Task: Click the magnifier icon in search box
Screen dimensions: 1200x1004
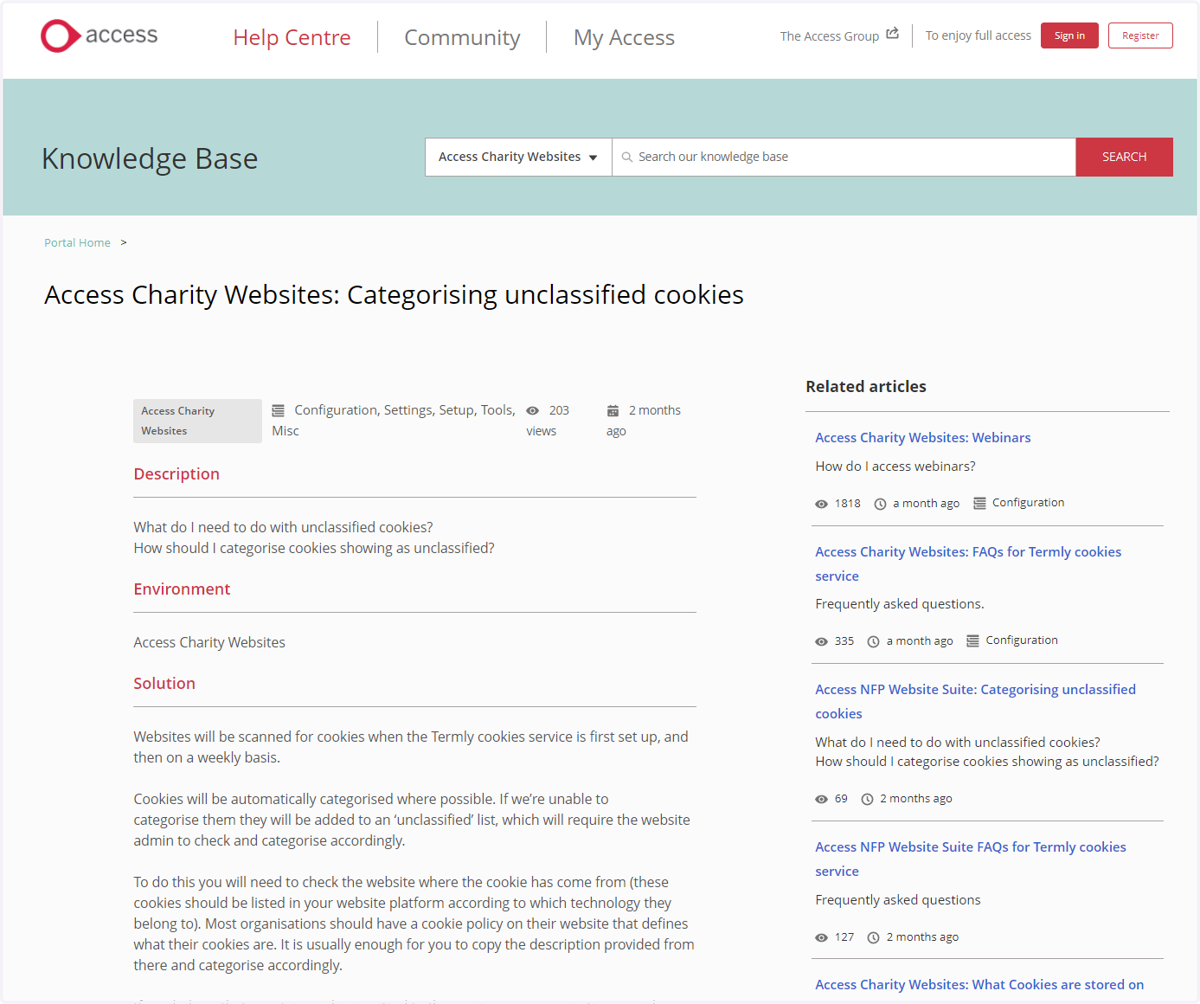Action: (626, 157)
